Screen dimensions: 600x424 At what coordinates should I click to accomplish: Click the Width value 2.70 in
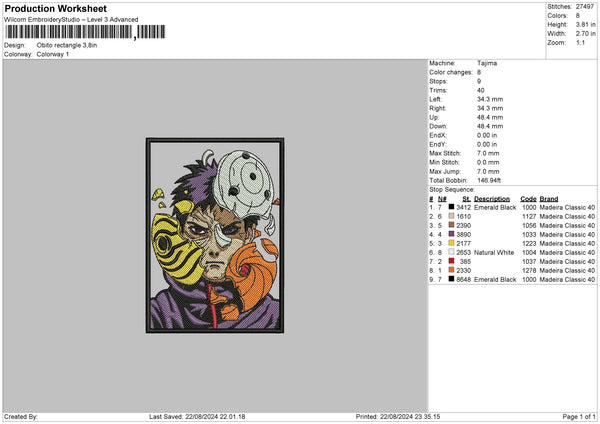[x=585, y=34]
